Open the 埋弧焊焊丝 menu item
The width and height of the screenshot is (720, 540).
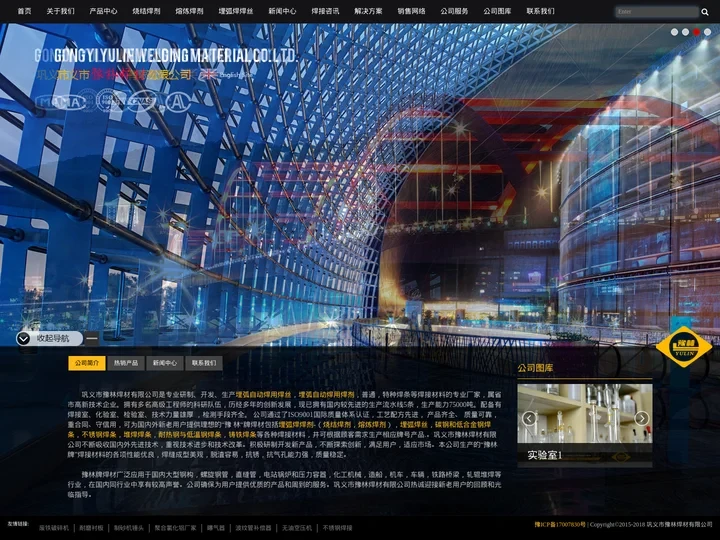(236, 11)
